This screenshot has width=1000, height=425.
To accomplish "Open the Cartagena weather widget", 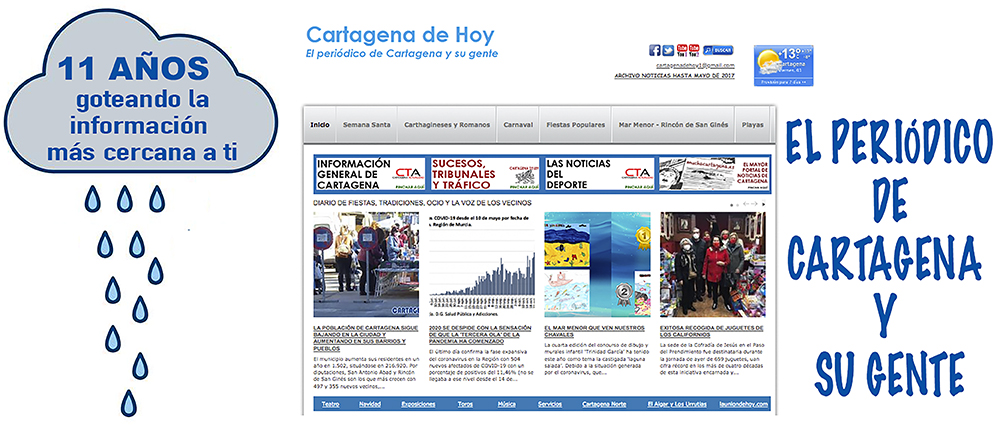I will 782,66.
